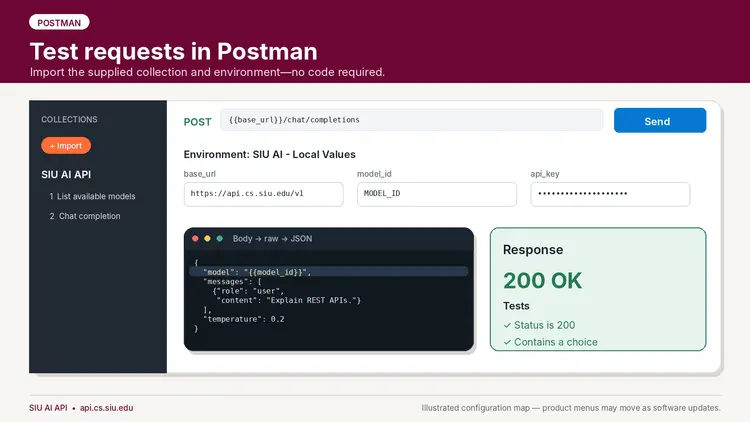Click the blue Send button
The image size is (750, 422).
point(660,121)
